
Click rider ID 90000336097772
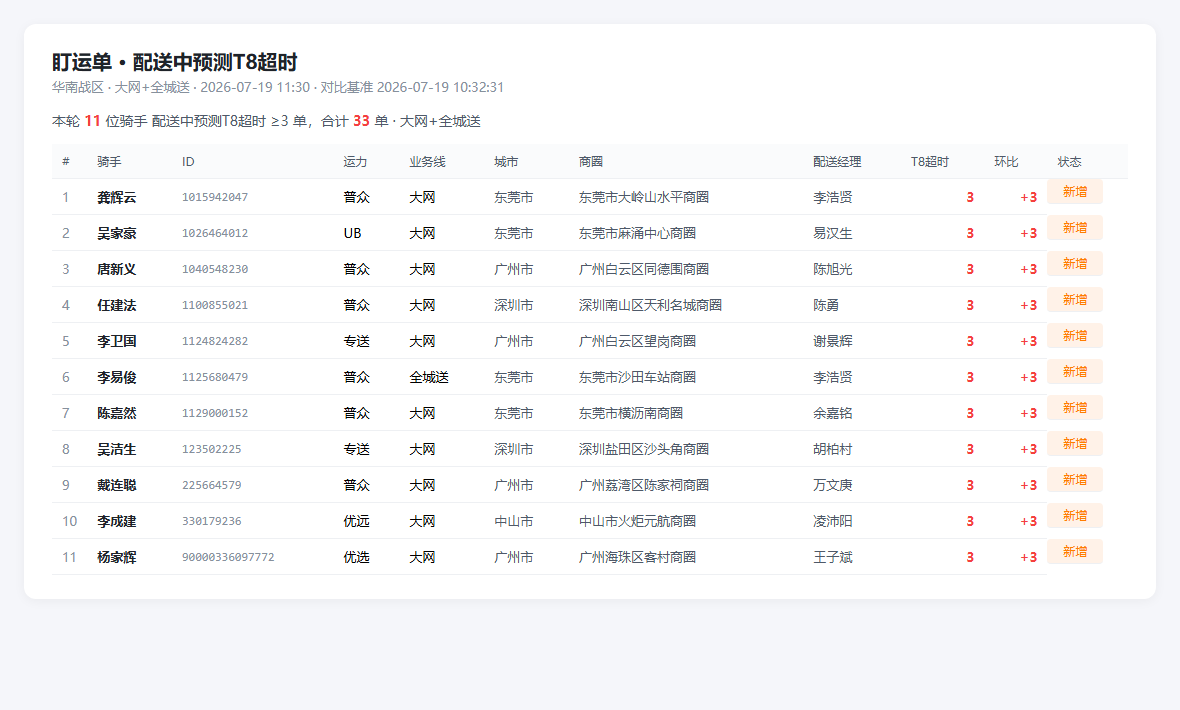228,557
